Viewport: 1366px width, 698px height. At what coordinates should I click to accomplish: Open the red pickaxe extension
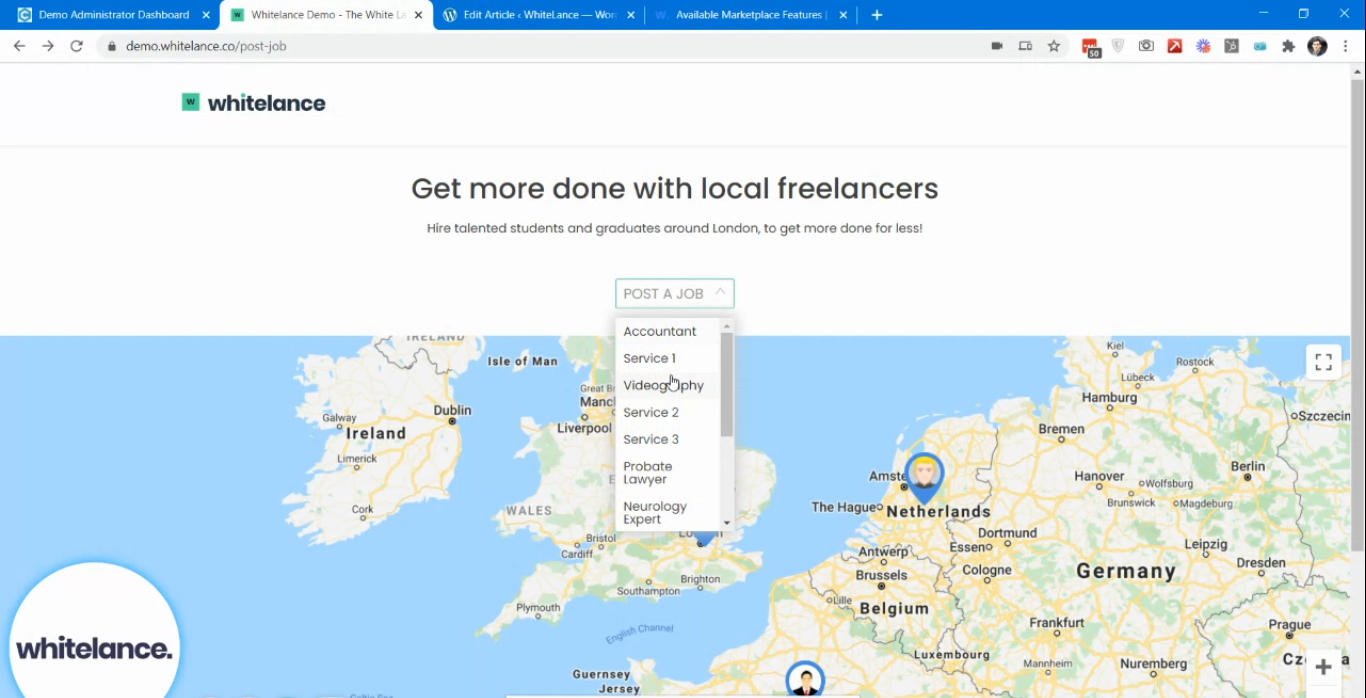point(1175,46)
